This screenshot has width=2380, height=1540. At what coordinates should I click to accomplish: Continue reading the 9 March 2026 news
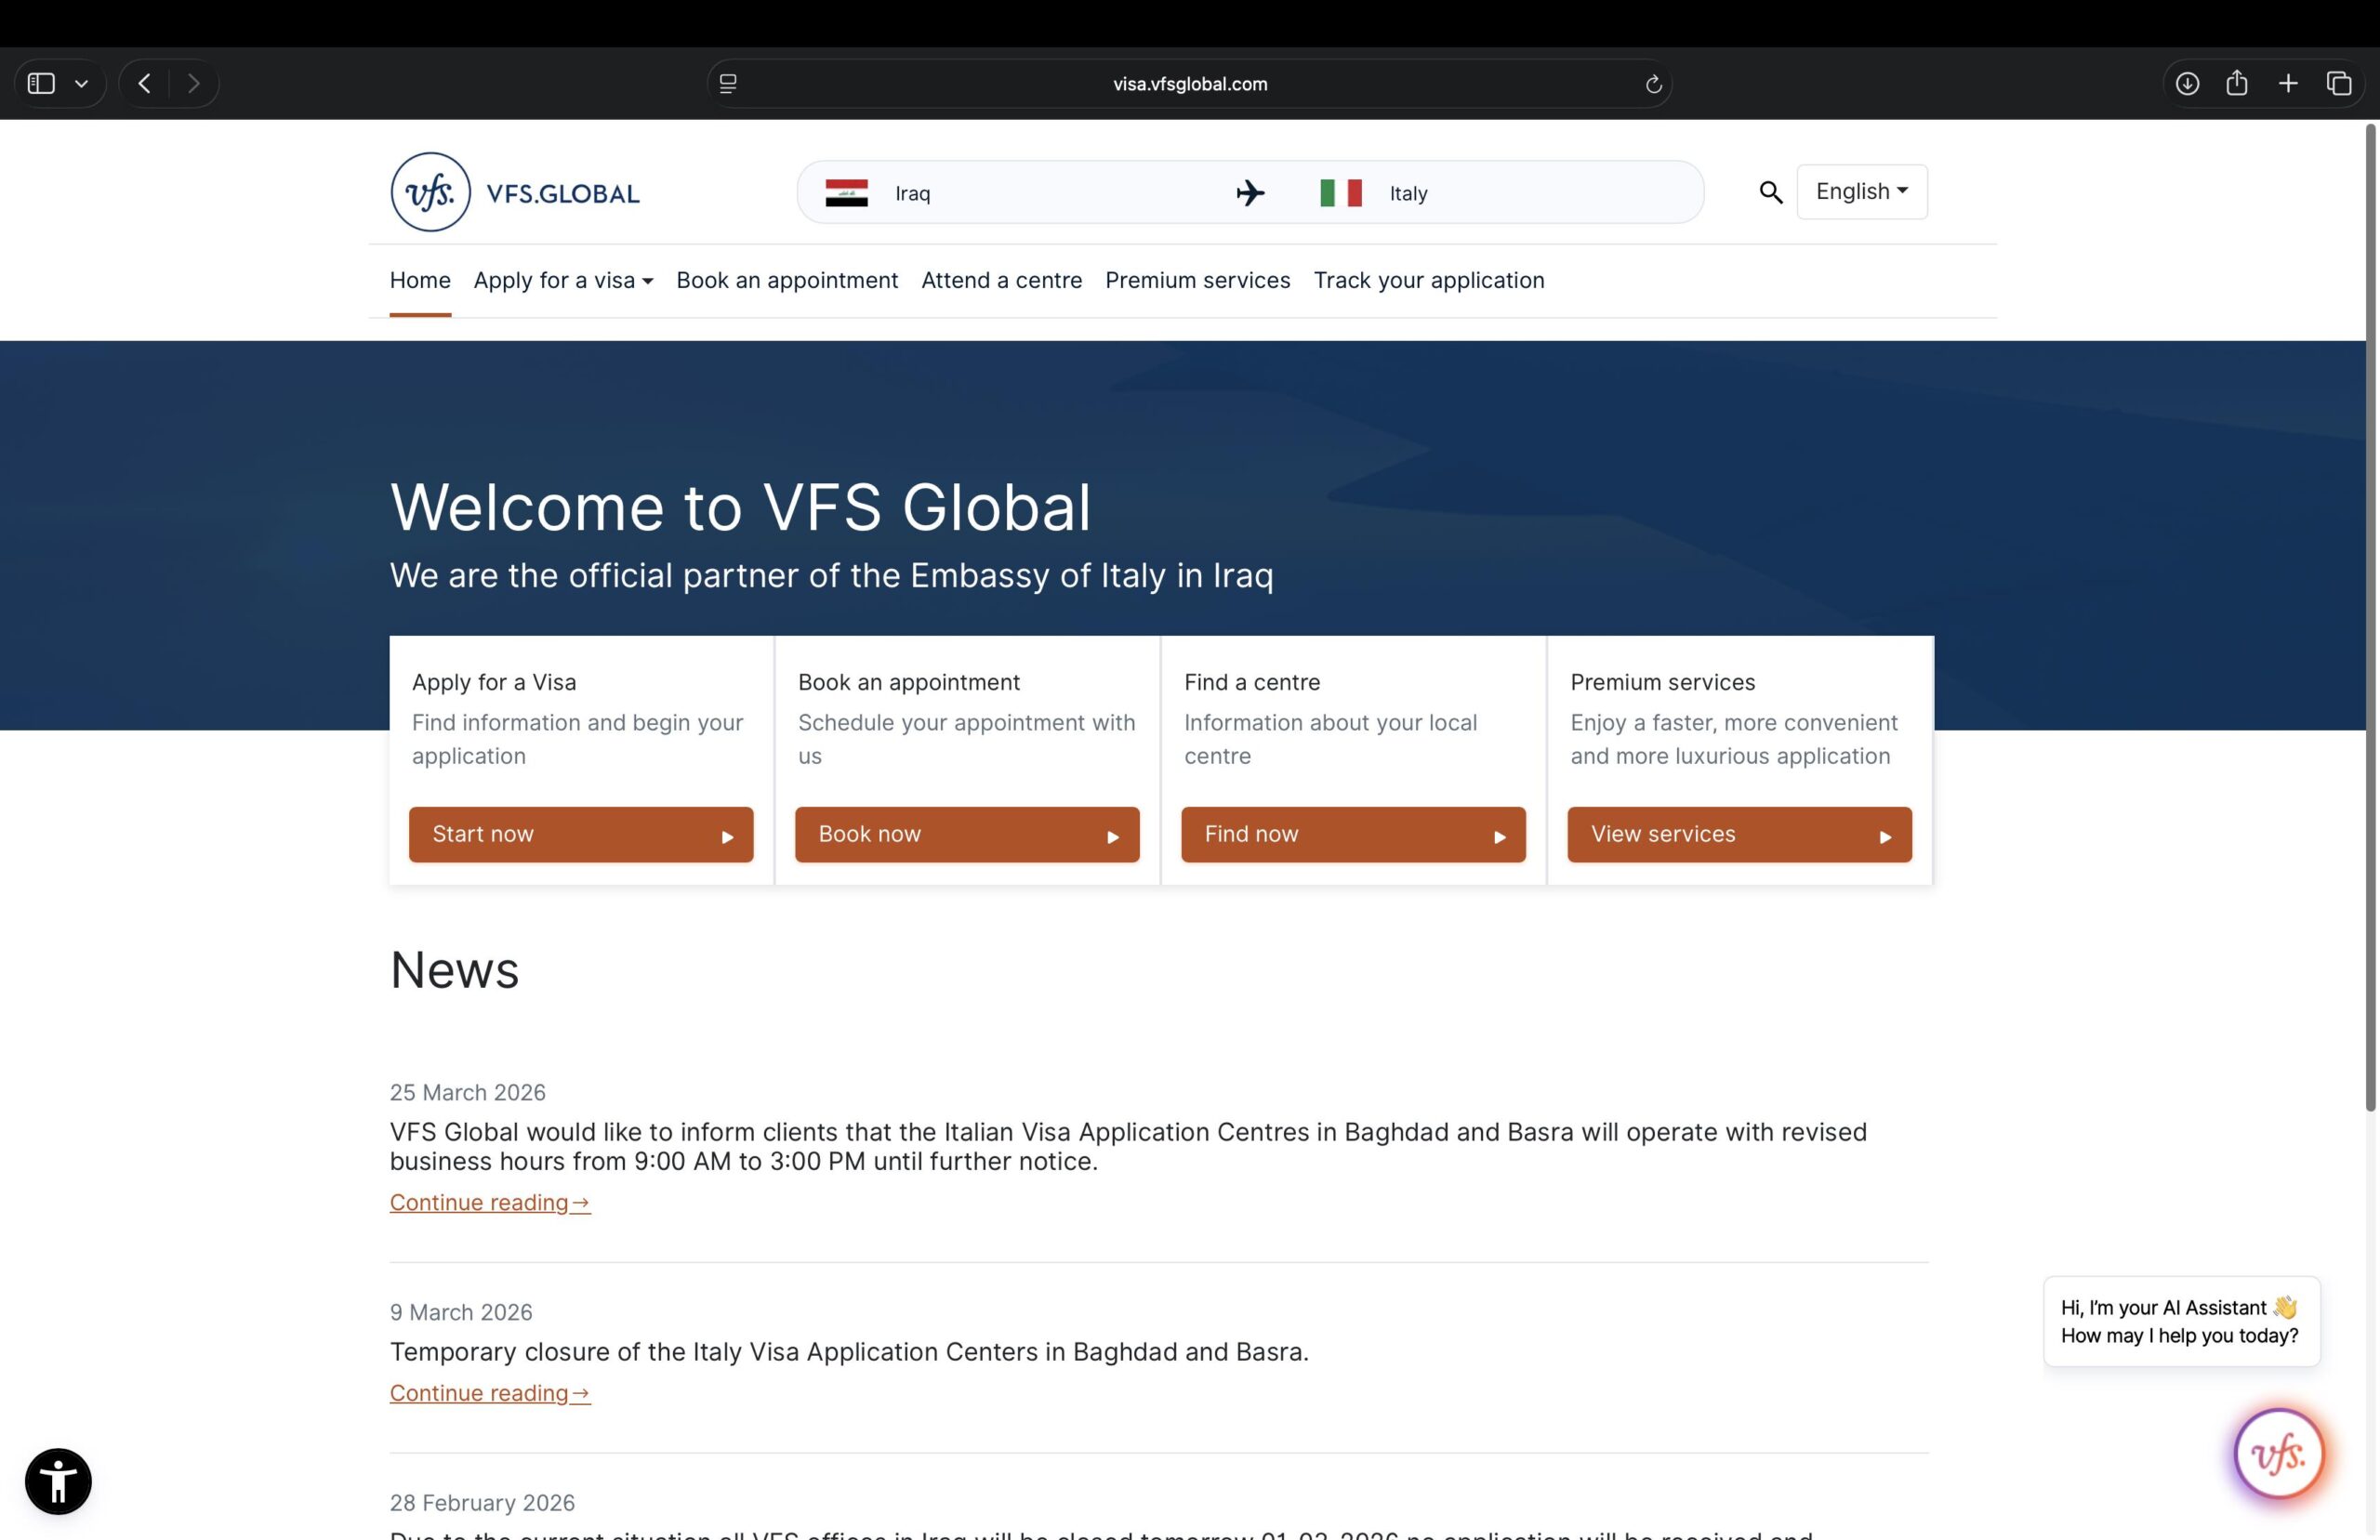tap(490, 1393)
